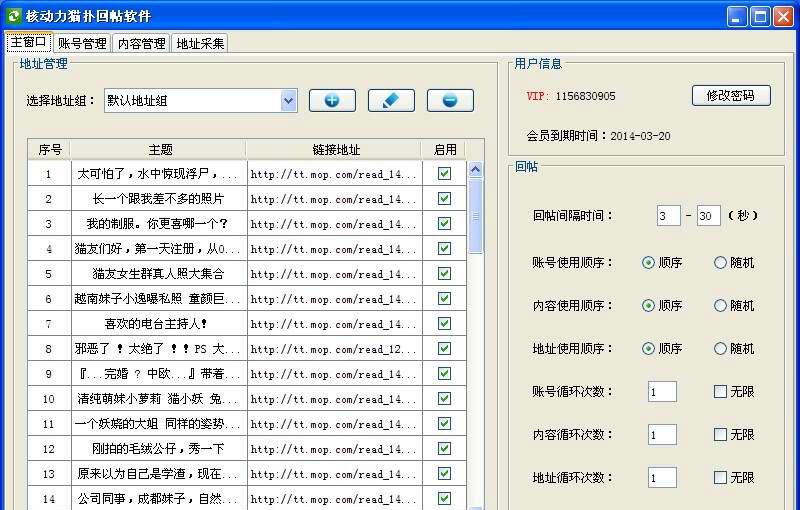
Task: Toggle 启用 checkbox for 我的制服 row
Action: pyautogui.click(x=444, y=224)
